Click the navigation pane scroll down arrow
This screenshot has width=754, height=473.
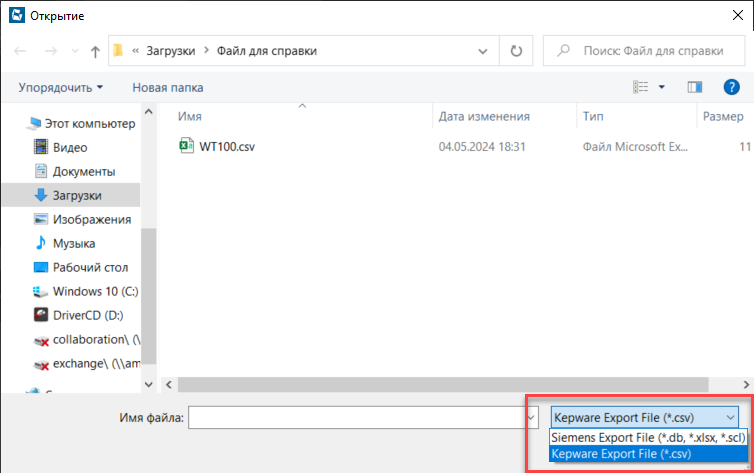149,385
